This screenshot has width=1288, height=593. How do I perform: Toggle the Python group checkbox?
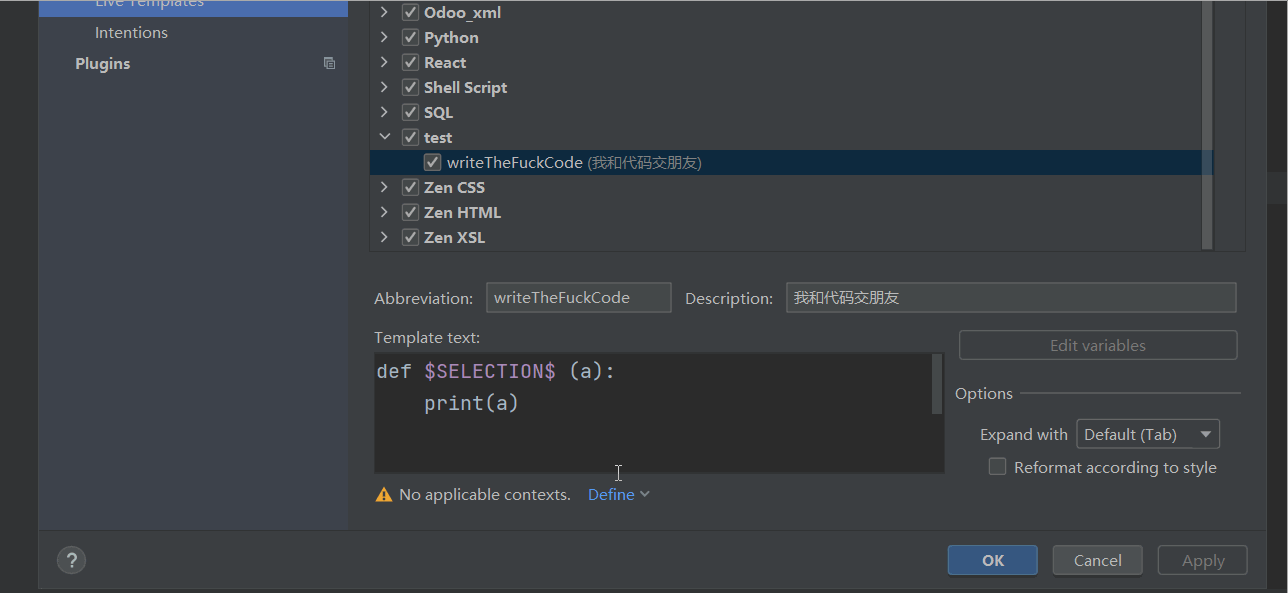[410, 38]
